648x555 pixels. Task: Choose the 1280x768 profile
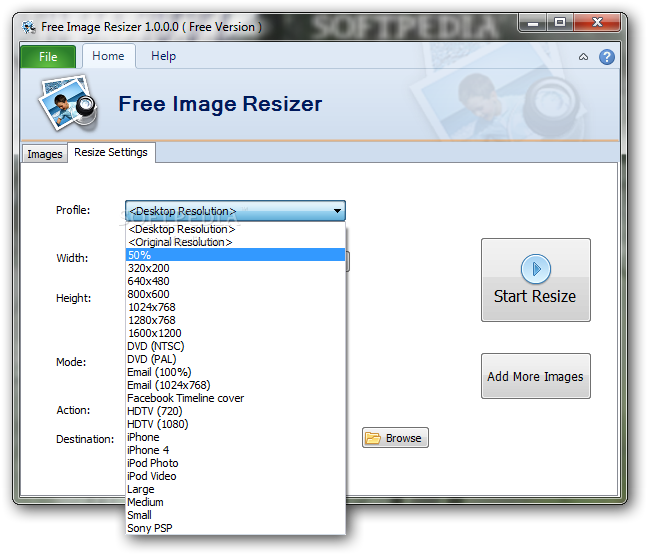click(x=235, y=320)
